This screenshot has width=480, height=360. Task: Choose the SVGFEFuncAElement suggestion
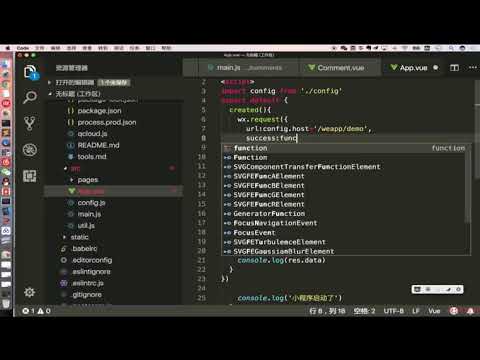pos(344,176)
